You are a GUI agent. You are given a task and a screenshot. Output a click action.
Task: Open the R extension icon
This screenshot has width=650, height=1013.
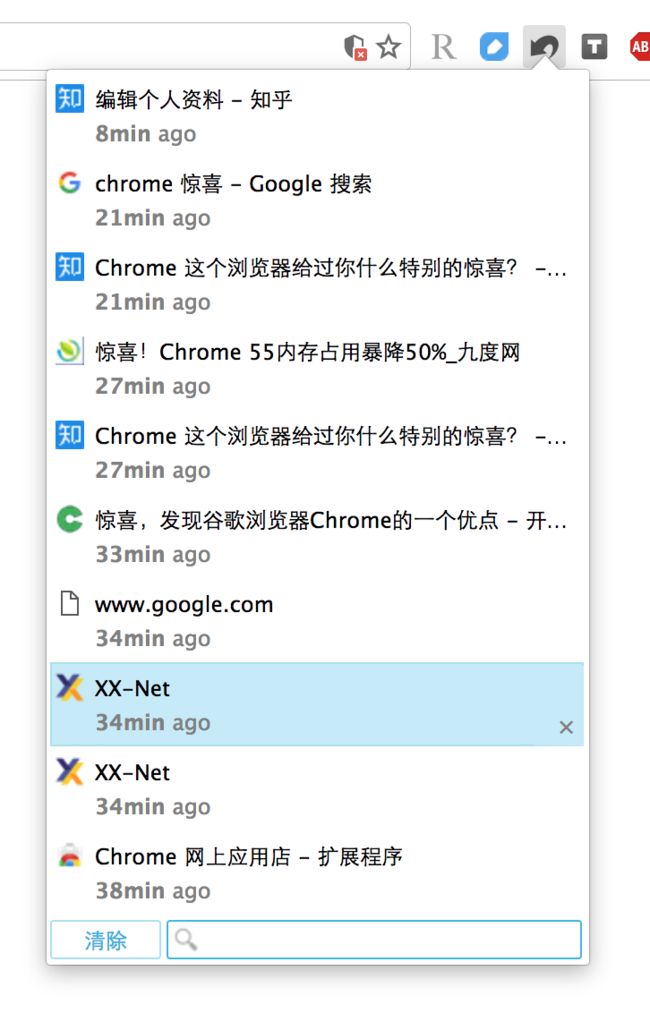click(x=443, y=47)
